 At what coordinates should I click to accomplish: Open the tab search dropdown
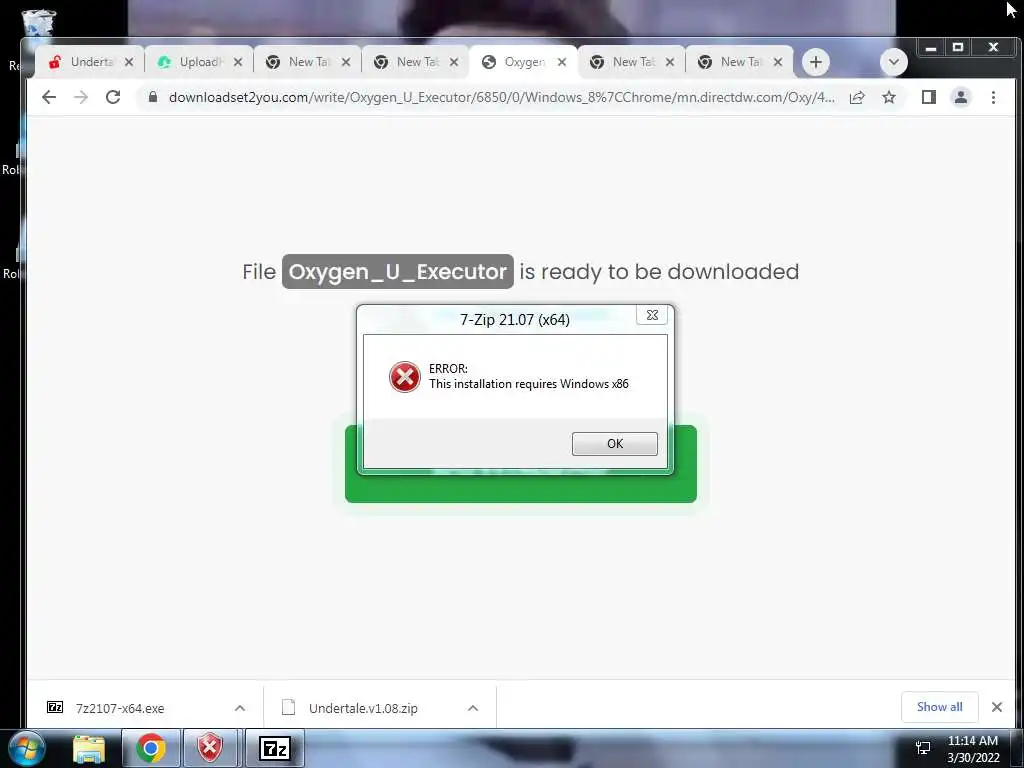tap(893, 62)
